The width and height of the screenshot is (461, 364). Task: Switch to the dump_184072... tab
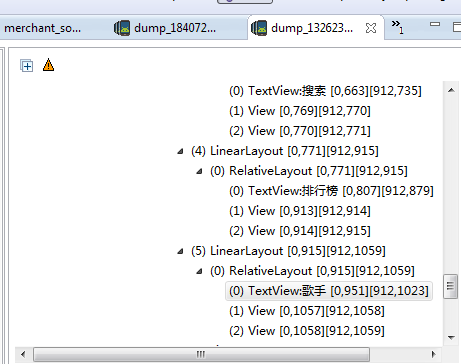point(175,28)
